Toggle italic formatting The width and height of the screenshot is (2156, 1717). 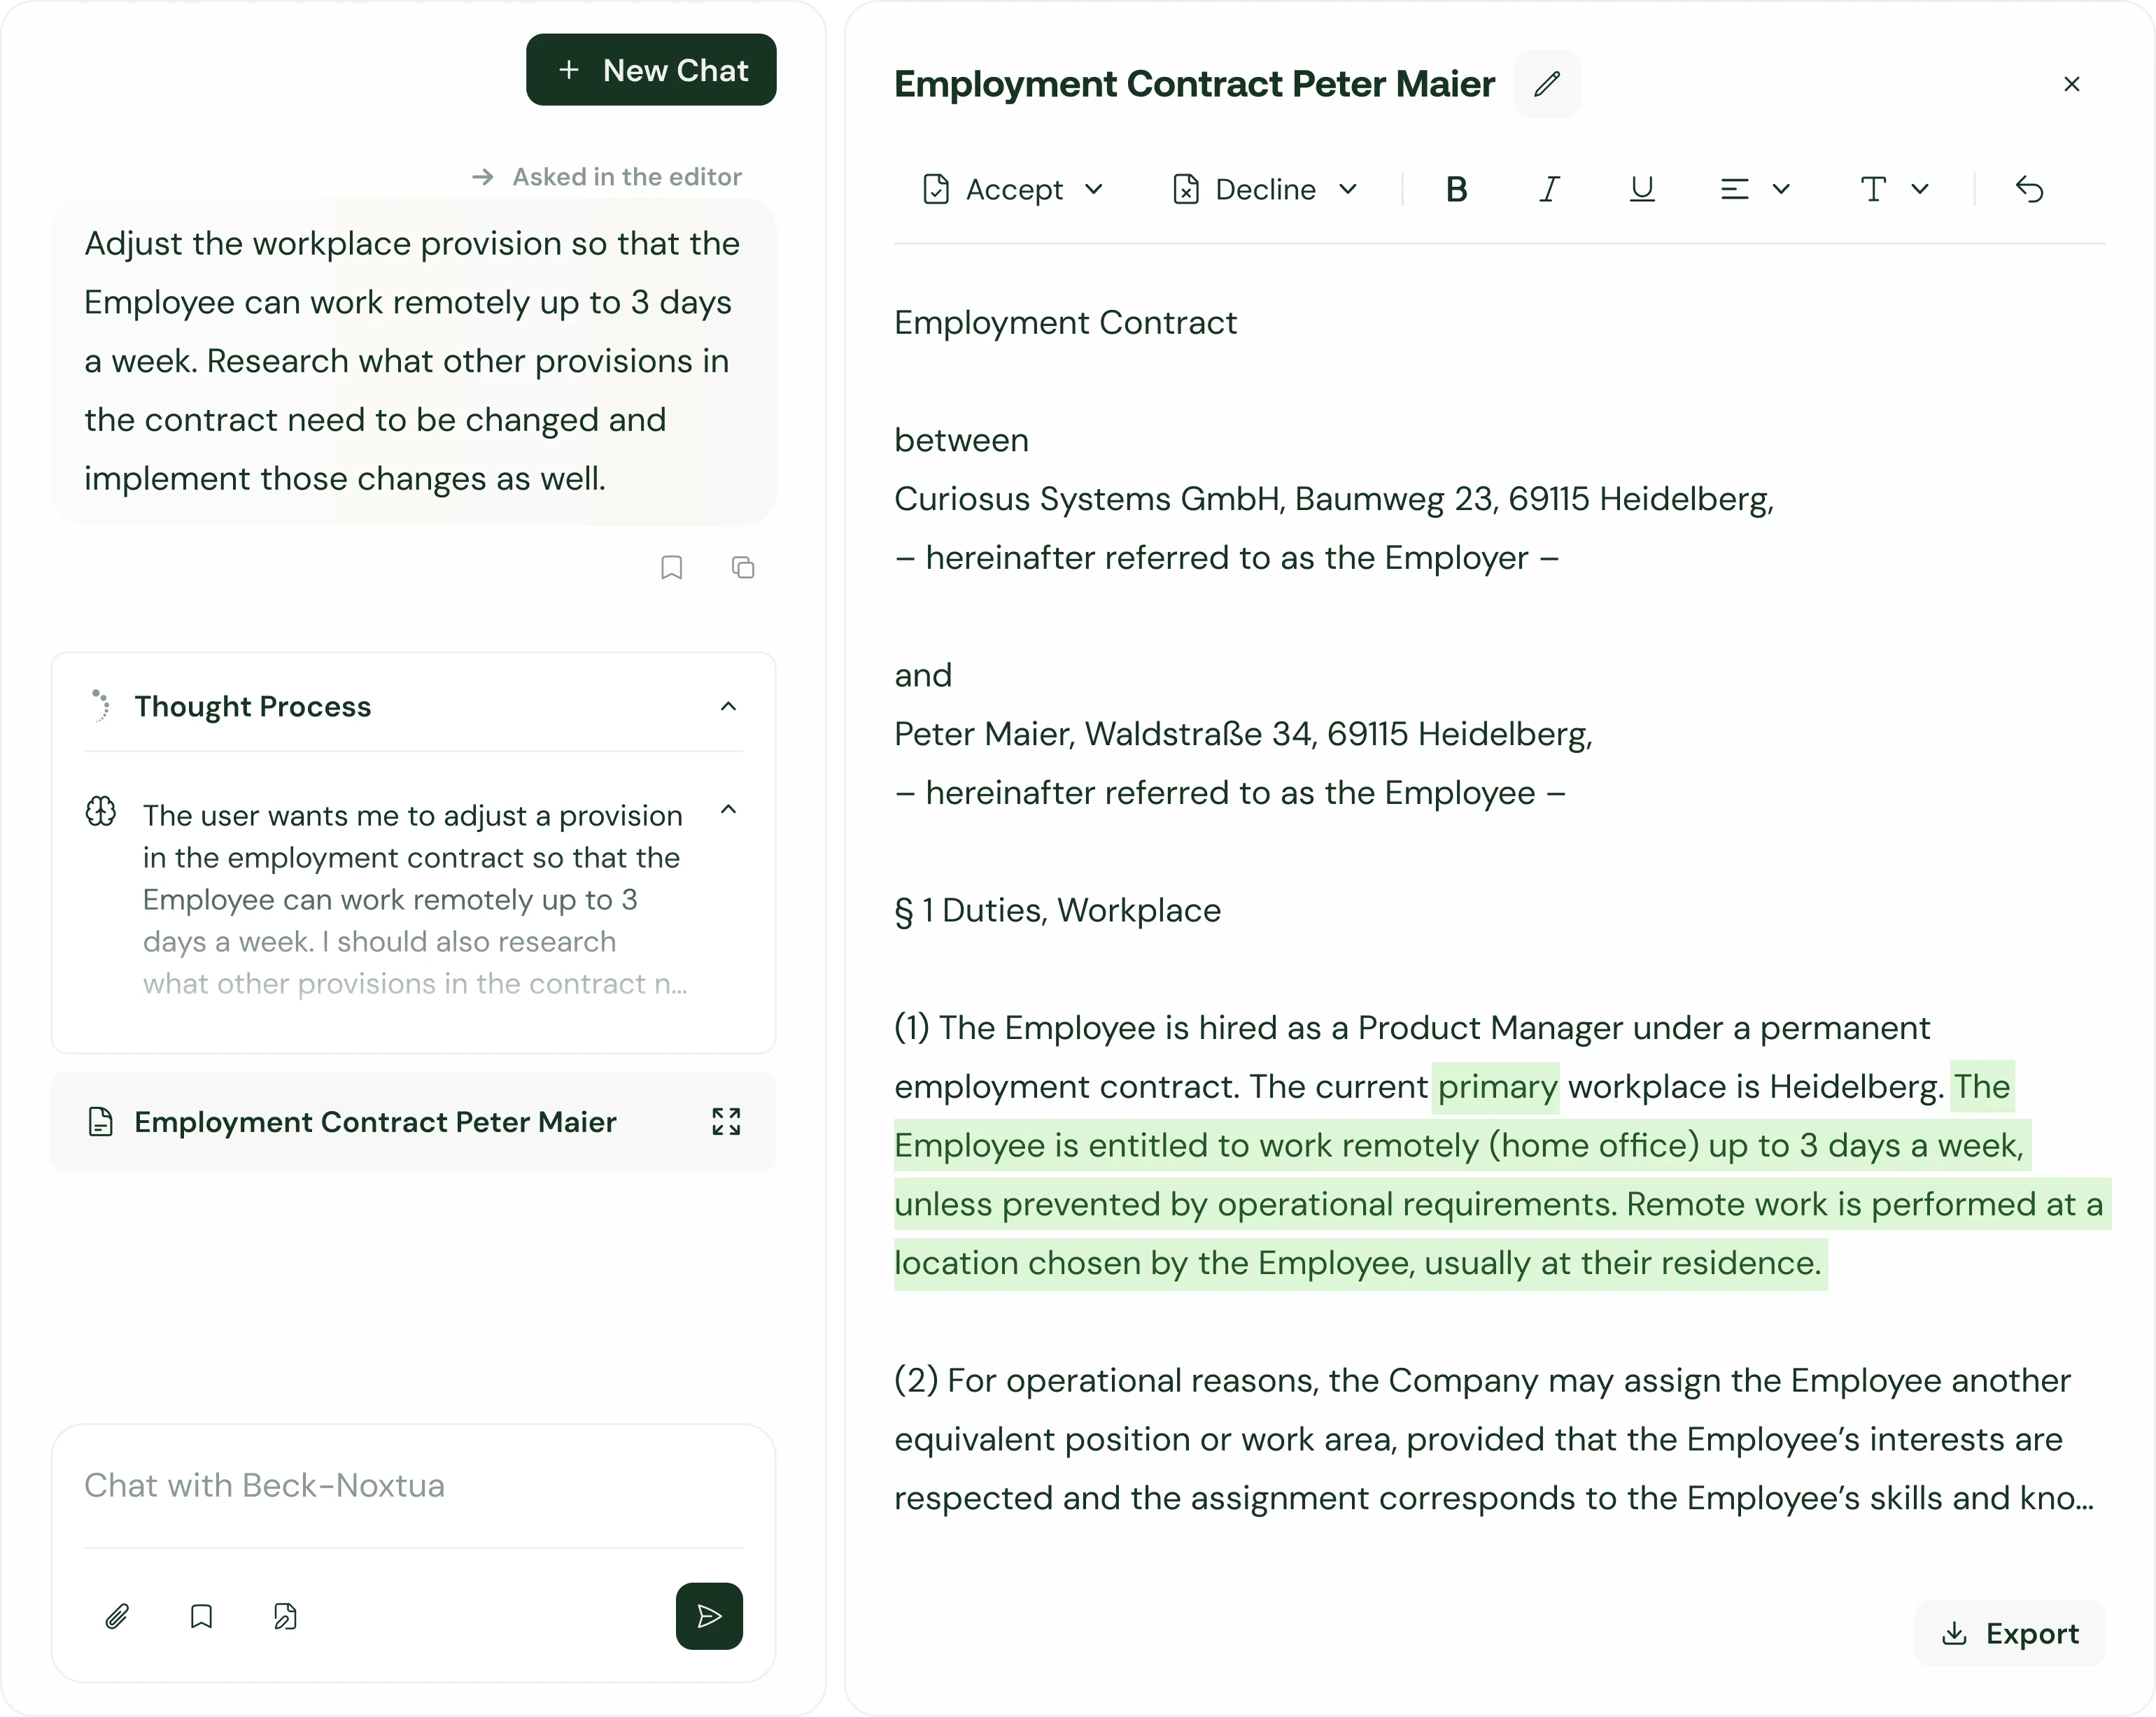coord(1549,189)
